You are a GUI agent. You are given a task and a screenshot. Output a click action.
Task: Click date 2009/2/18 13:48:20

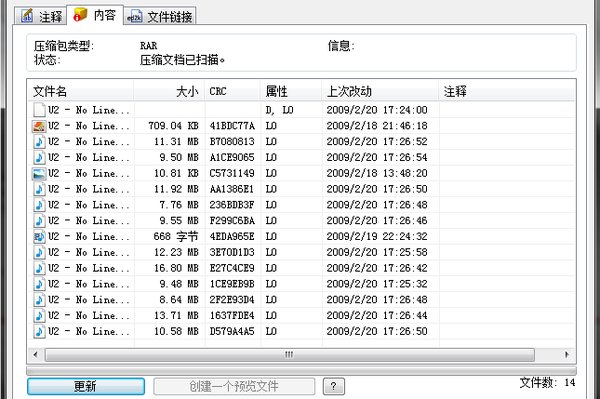click(x=377, y=173)
